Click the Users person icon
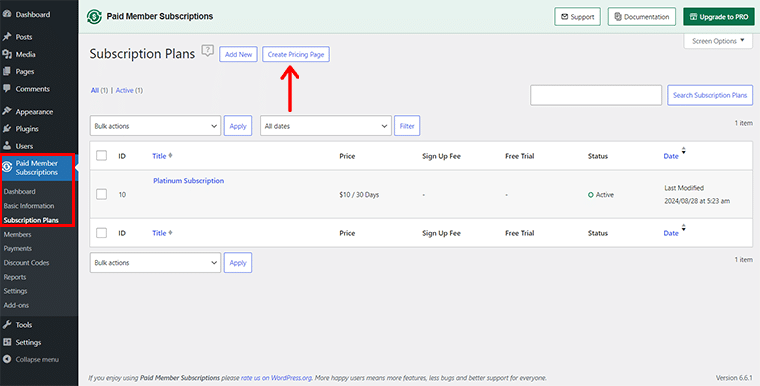Image resolution: width=760 pixels, height=386 pixels. click(x=7, y=146)
